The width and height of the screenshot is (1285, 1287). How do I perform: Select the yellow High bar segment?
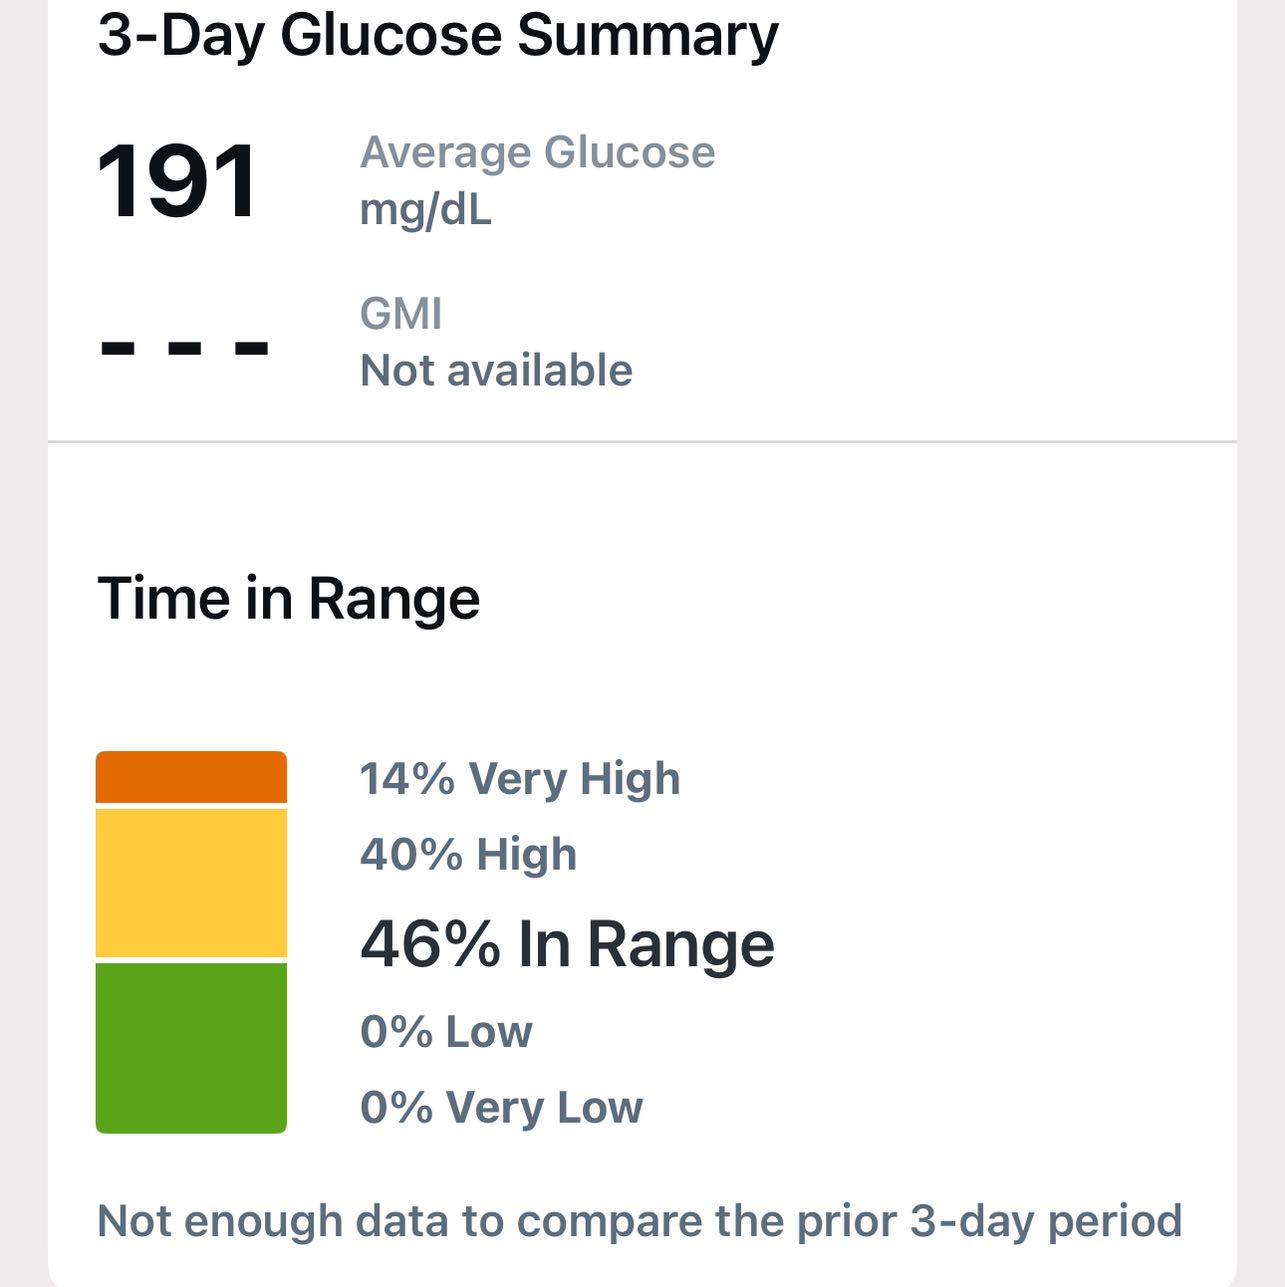[191, 883]
